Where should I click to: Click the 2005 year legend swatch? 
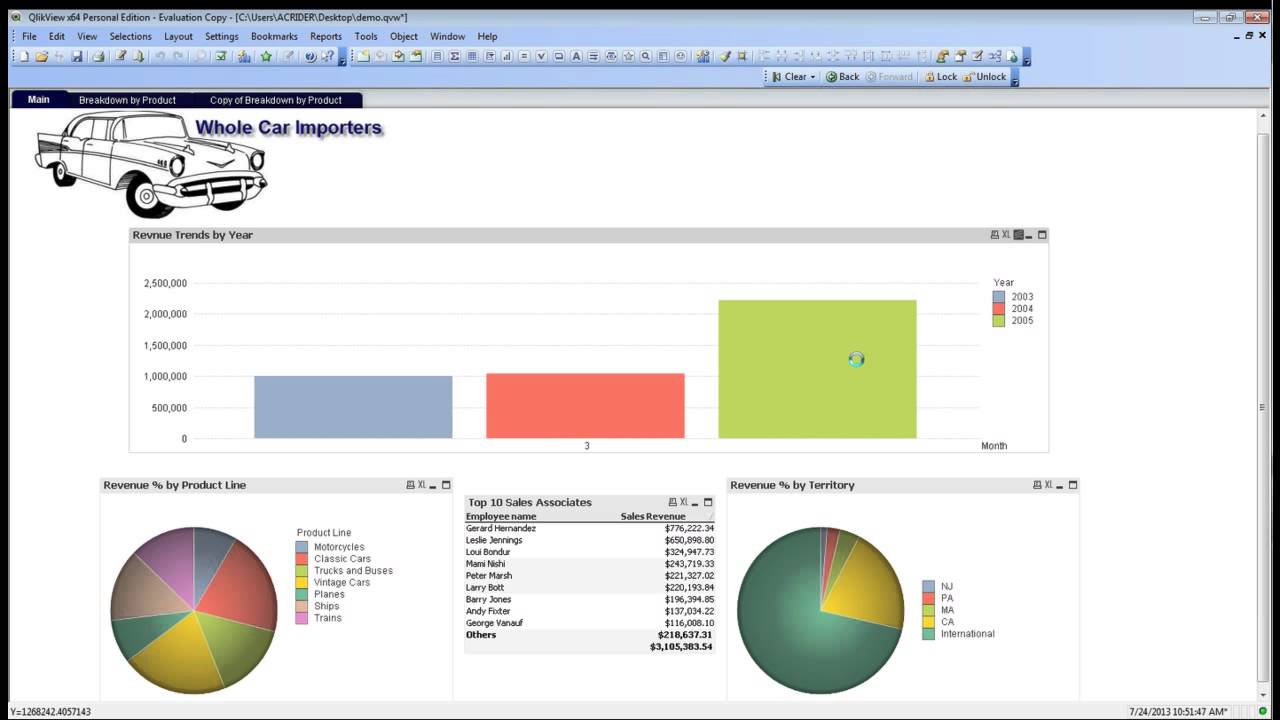pos(999,321)
